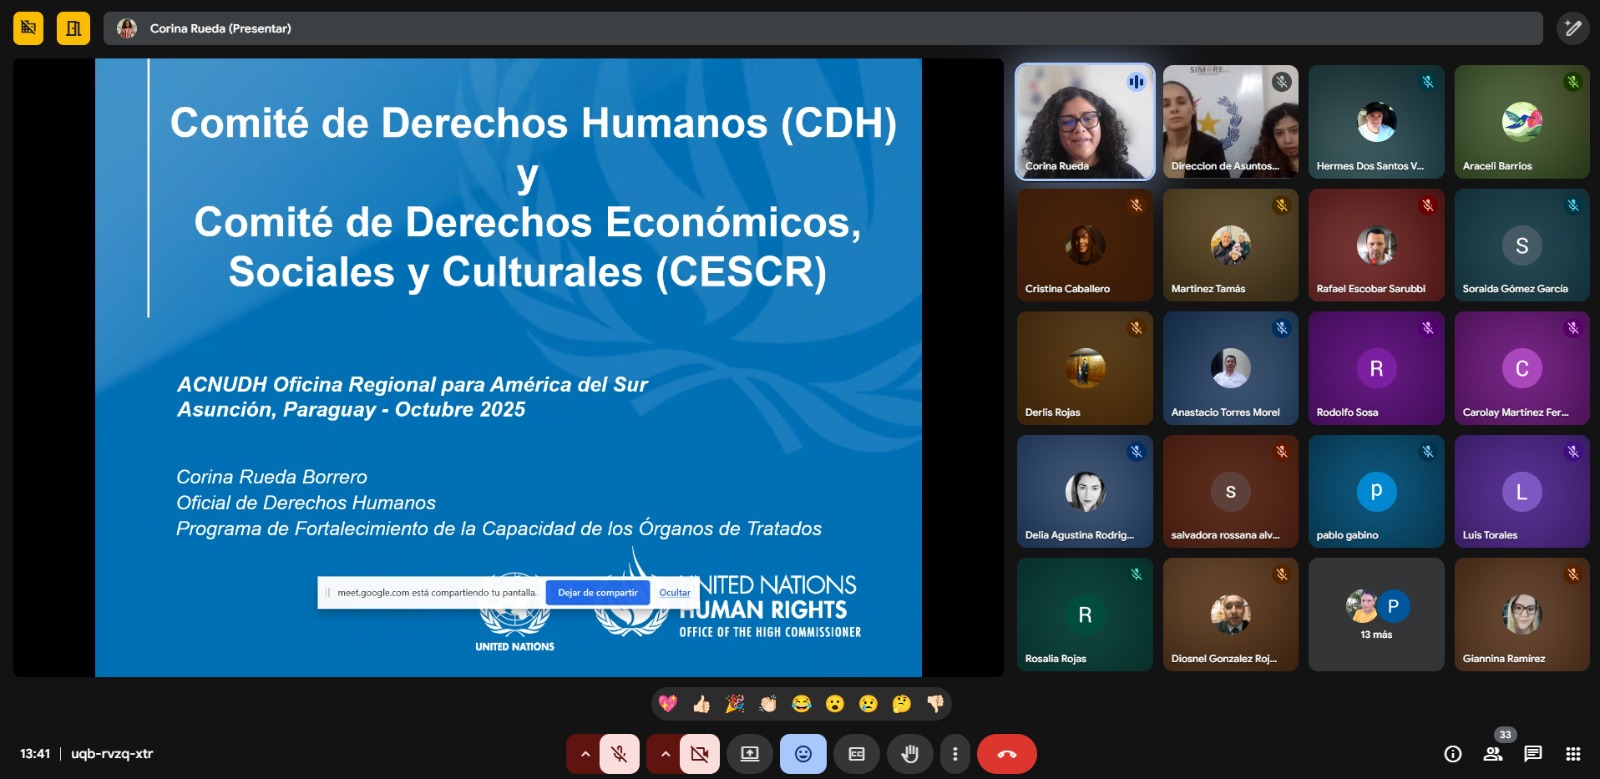Screen dimensions: 1600x779
Task: Open the participants list showing 33
Action: [x=1493, y=754]
